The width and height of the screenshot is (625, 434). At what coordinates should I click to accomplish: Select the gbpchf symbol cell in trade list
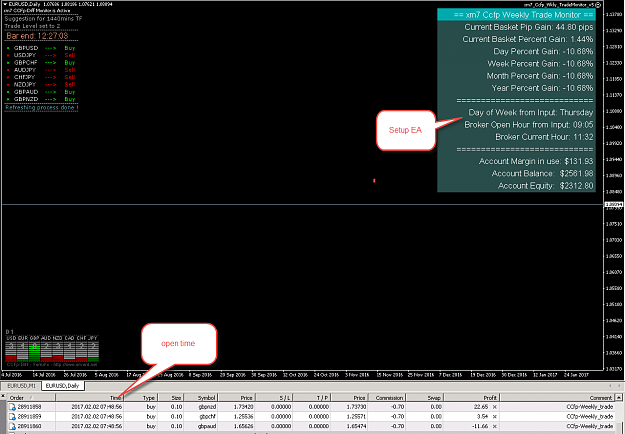(201, 416)
